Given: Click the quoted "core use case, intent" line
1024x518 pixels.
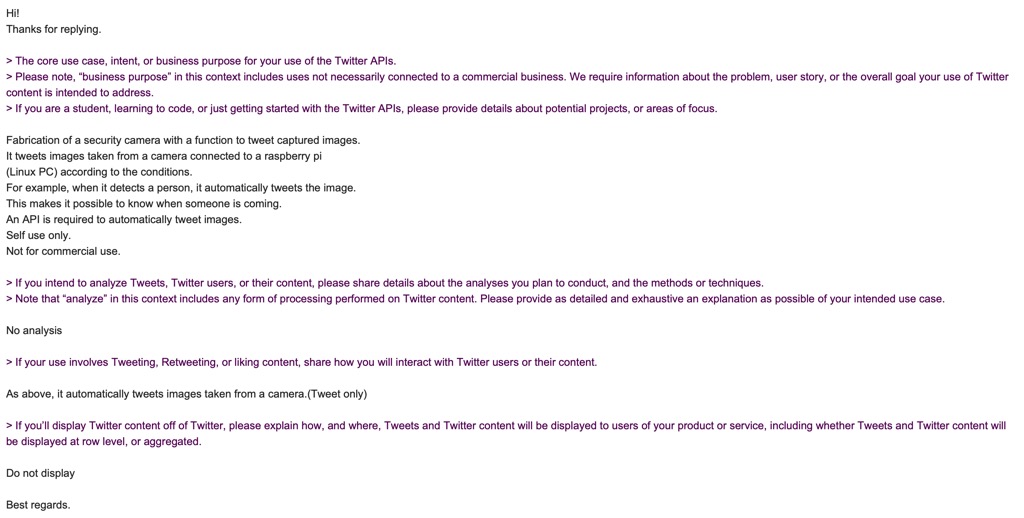Looking at the screenshot, I should point(200,61).
